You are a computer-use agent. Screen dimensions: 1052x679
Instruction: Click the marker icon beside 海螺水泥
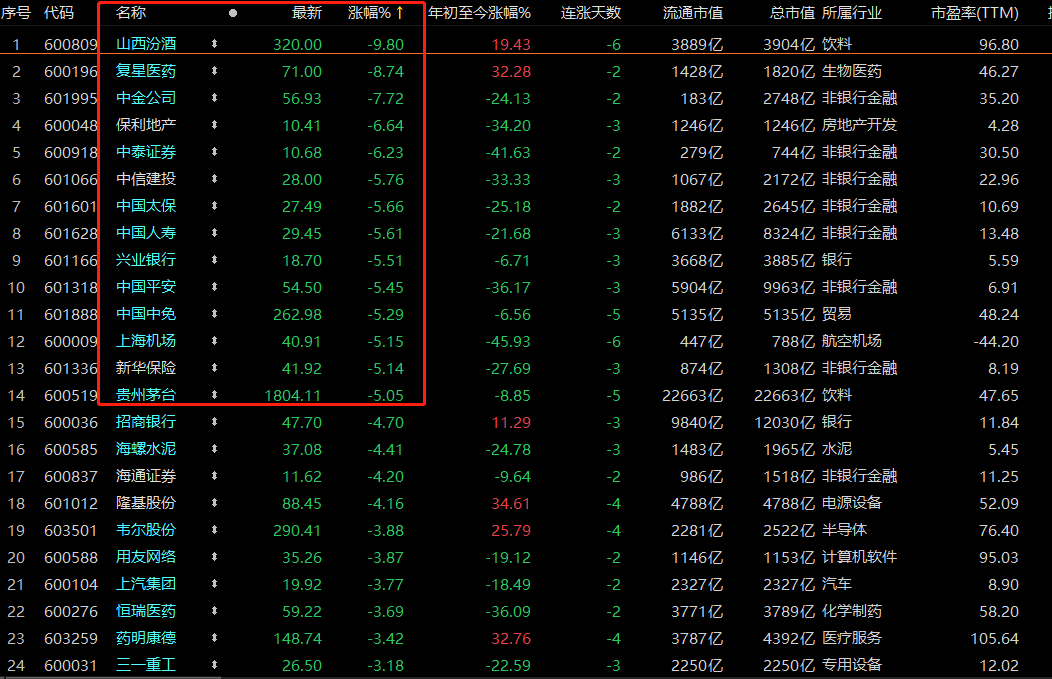215,449
